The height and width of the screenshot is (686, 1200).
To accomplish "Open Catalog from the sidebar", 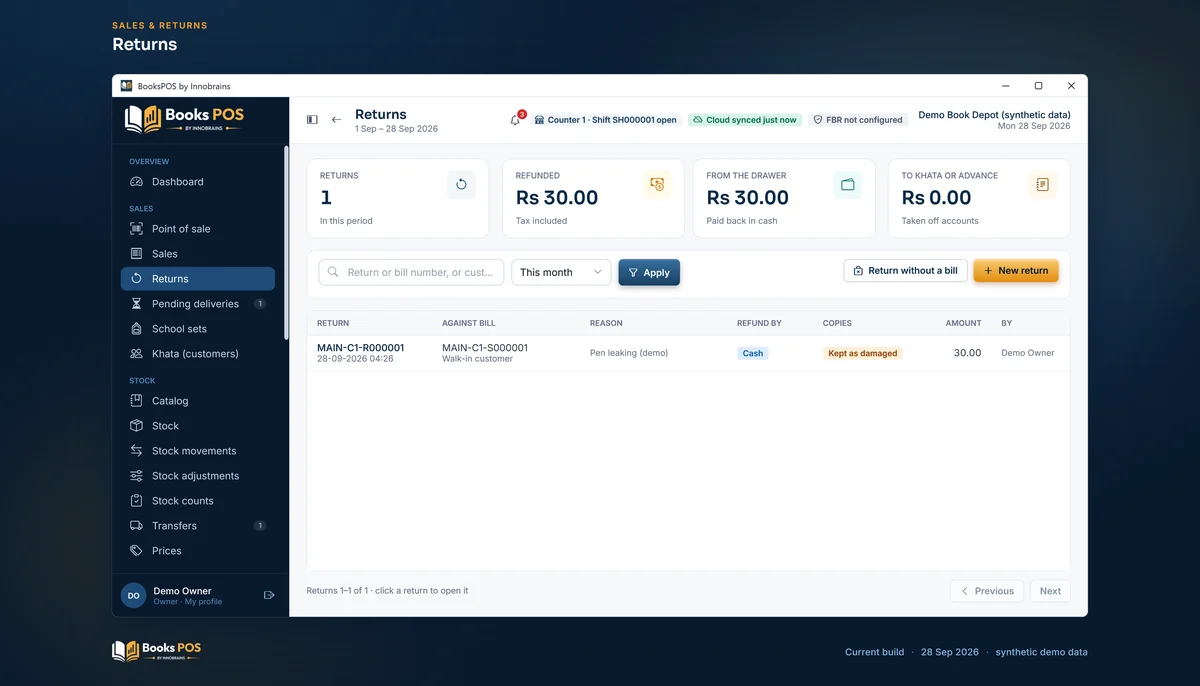I will 197,401.
